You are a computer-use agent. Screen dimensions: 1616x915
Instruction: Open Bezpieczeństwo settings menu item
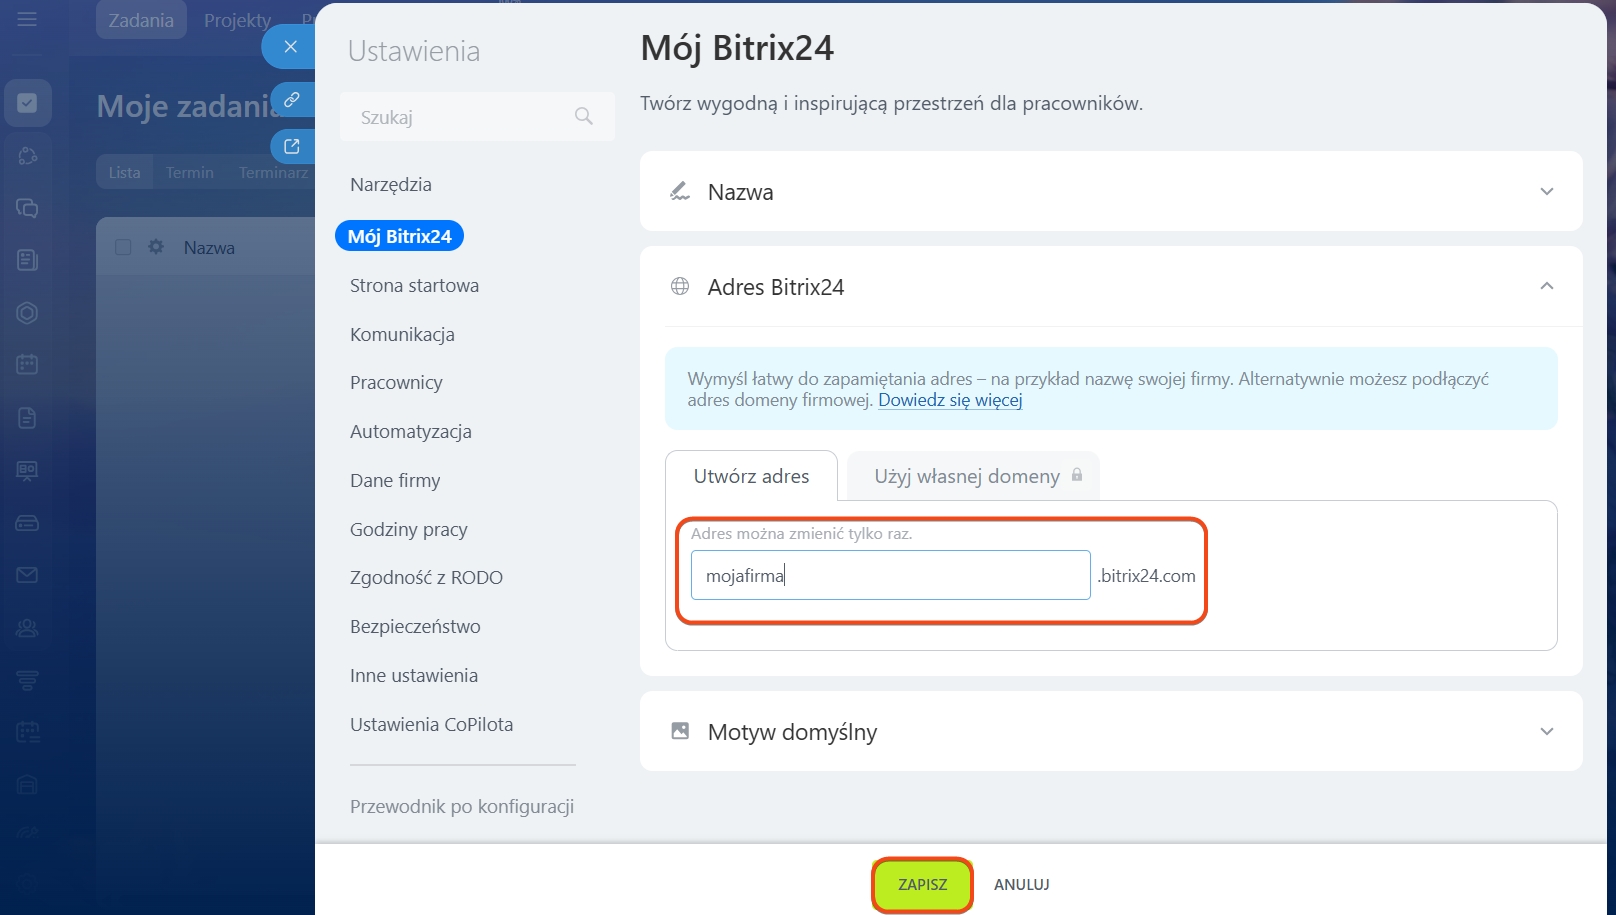coord(415,627)
